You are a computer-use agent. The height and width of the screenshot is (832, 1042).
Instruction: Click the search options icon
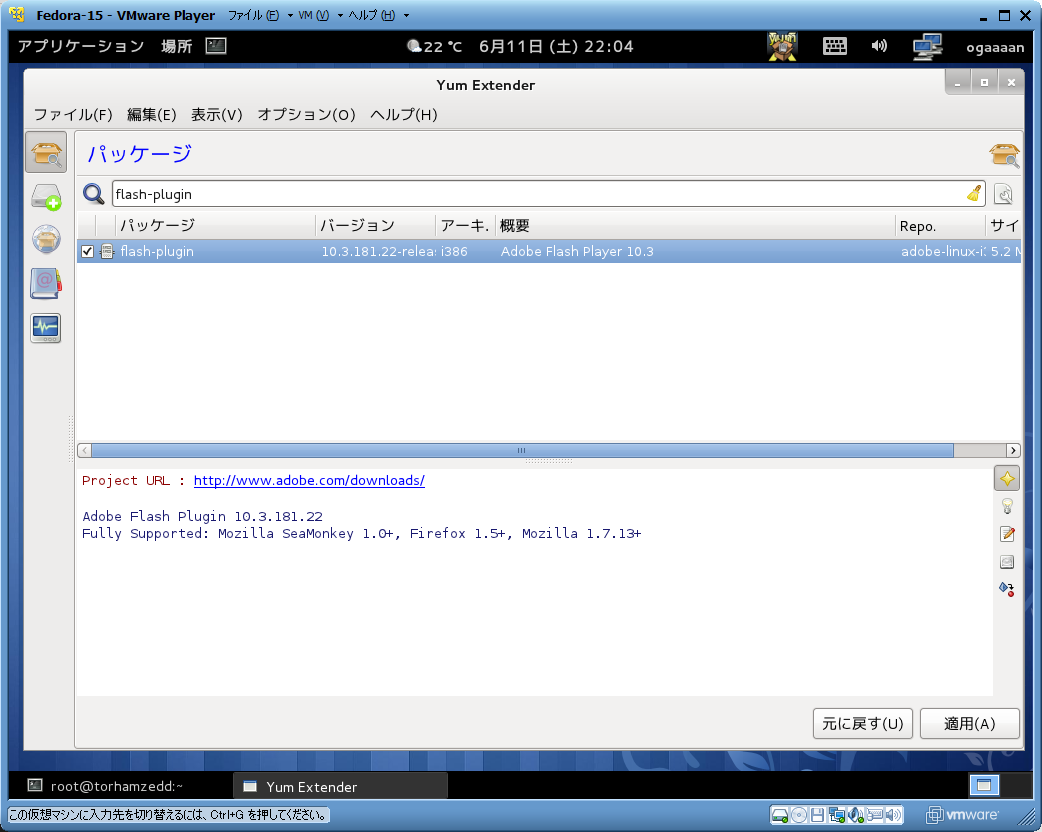(x=1003, y=194)
